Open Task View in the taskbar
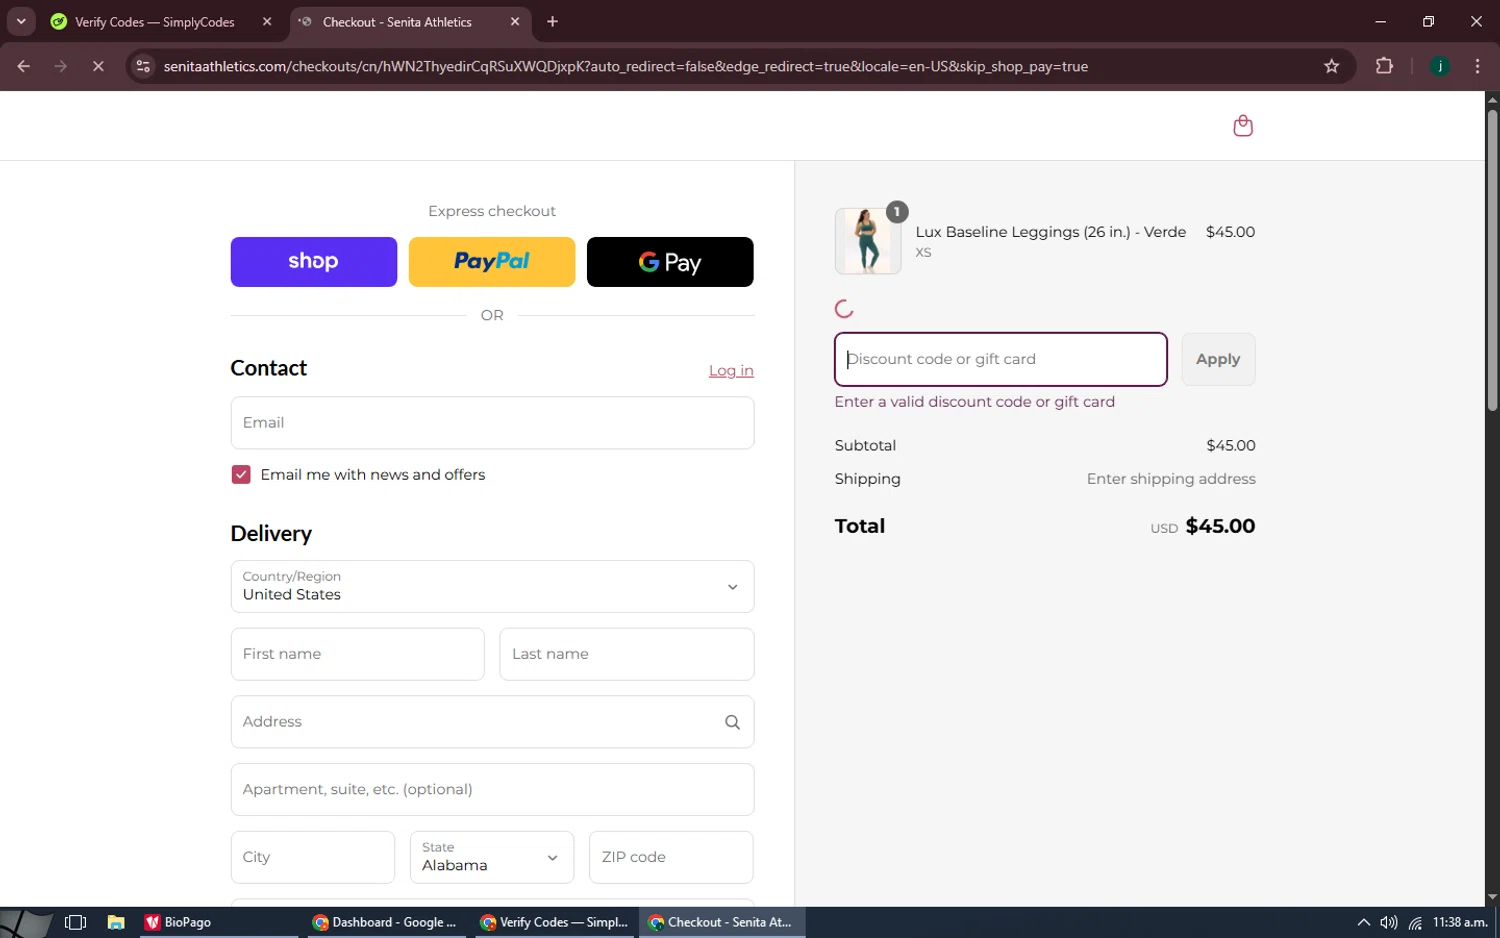 pyautogui.click(x=75, y=922)
